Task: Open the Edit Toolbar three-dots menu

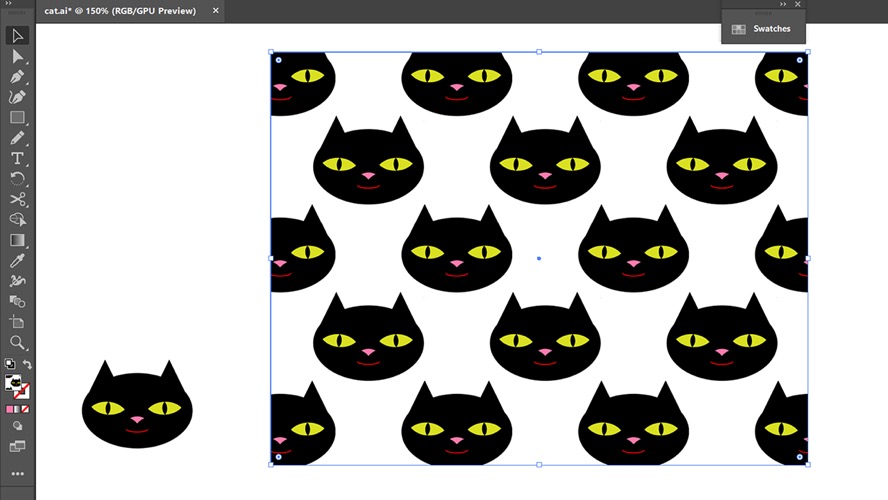Action: [18, 473]
